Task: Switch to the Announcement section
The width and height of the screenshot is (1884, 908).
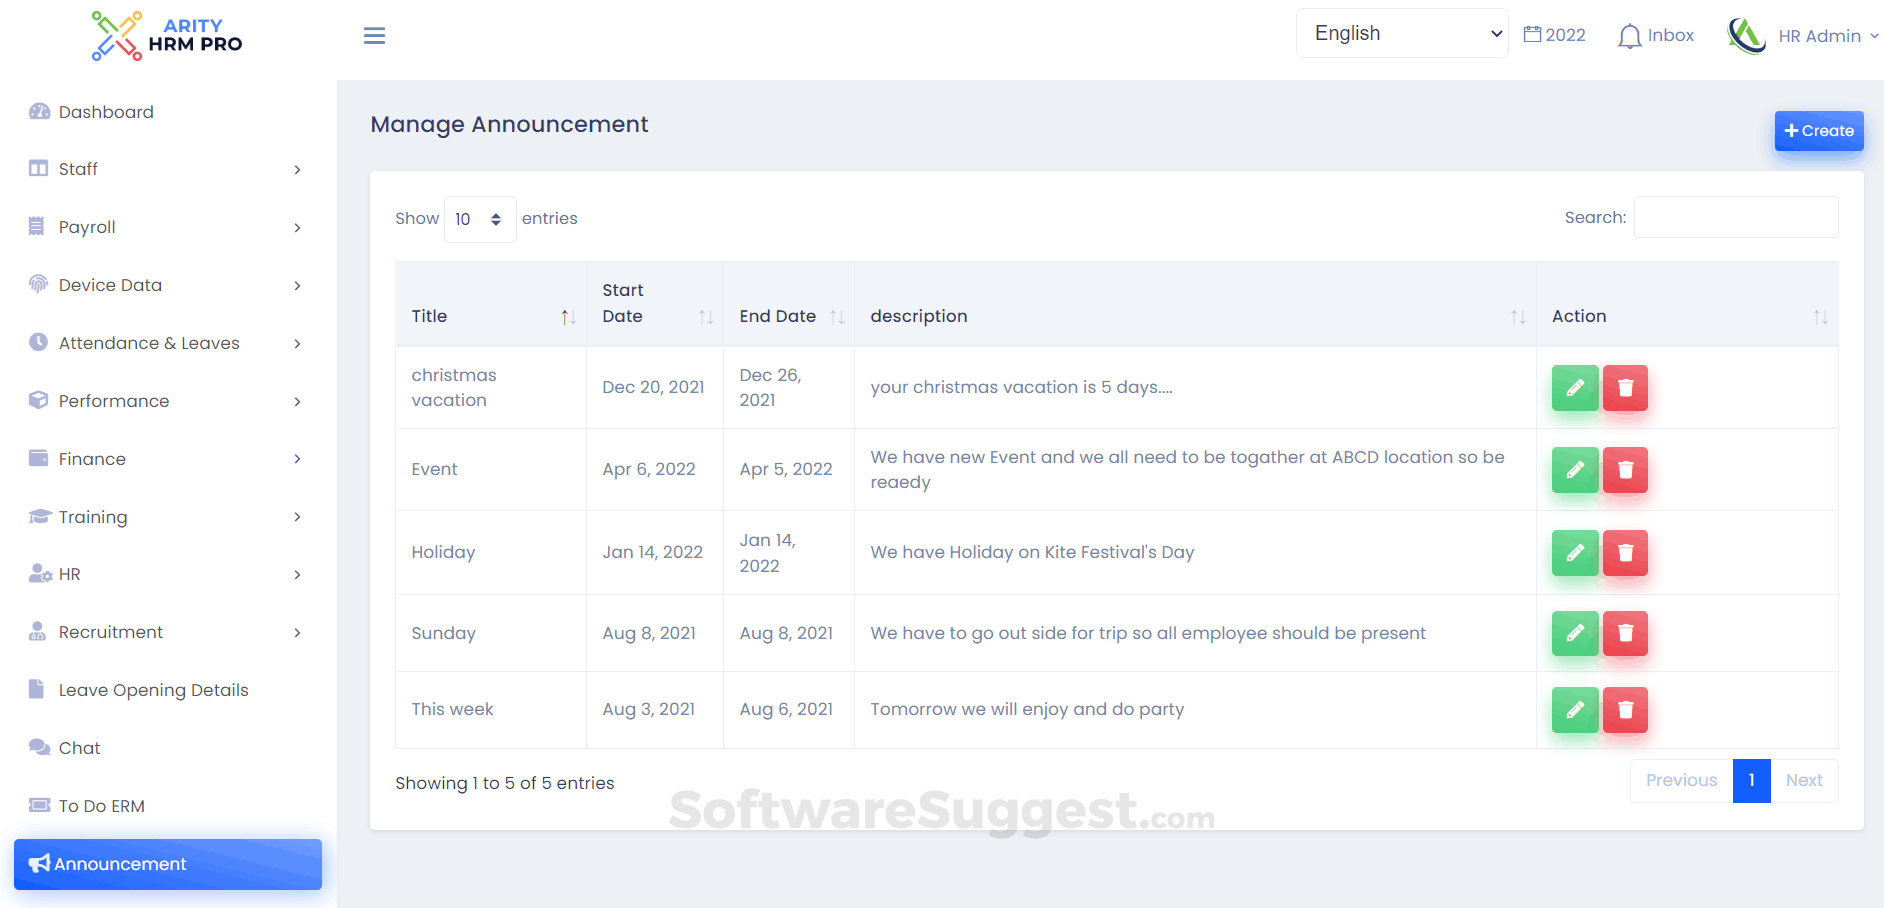Action: 120,863
